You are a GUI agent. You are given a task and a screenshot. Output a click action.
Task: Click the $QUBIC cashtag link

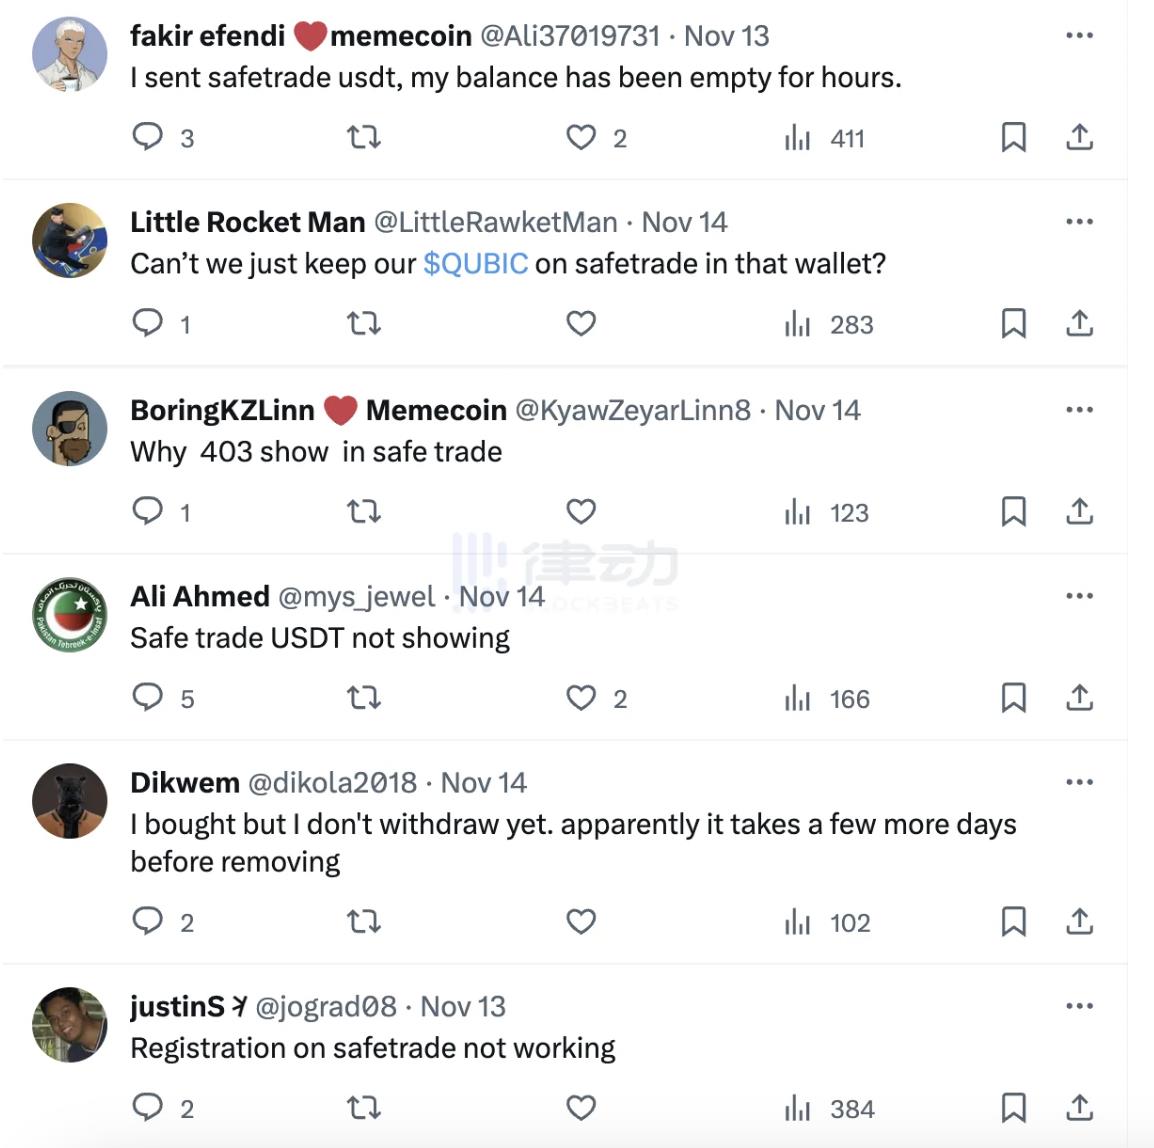[475, 263]
